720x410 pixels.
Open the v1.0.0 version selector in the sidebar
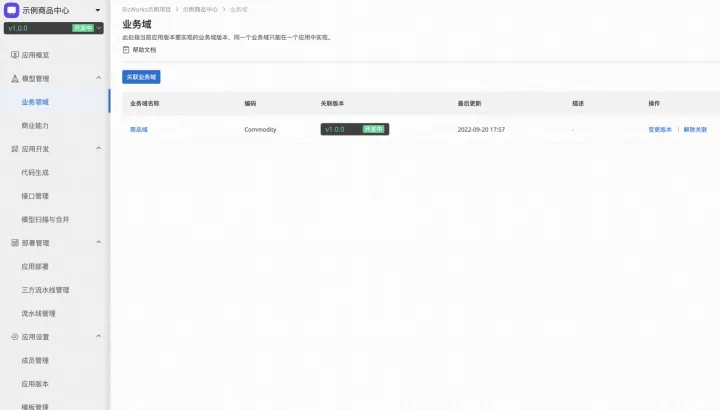click(x=54, y=28)
